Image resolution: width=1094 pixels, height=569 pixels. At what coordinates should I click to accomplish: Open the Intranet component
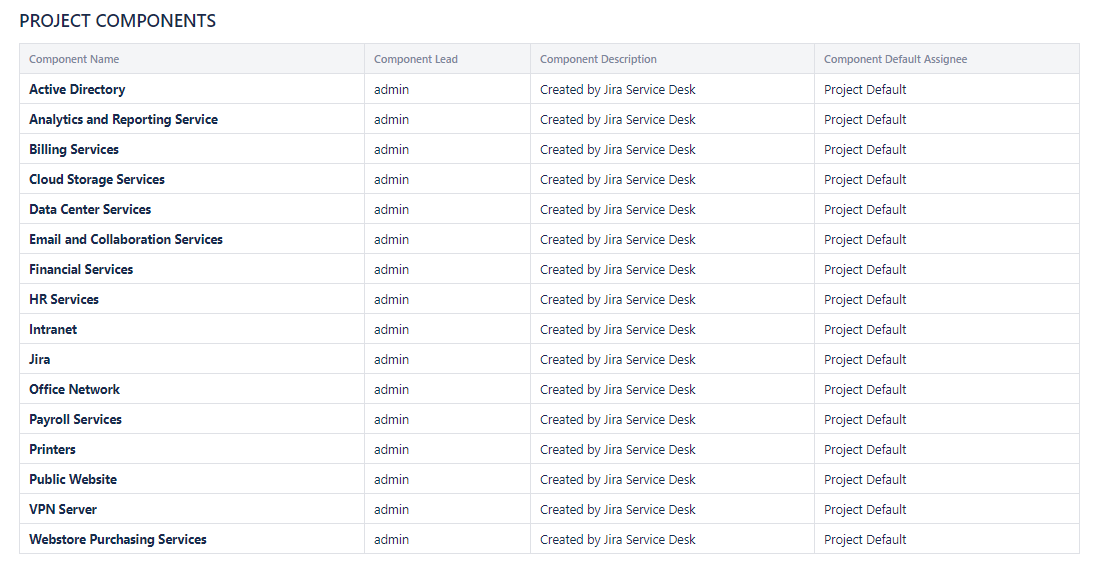(x=53, y=329)
